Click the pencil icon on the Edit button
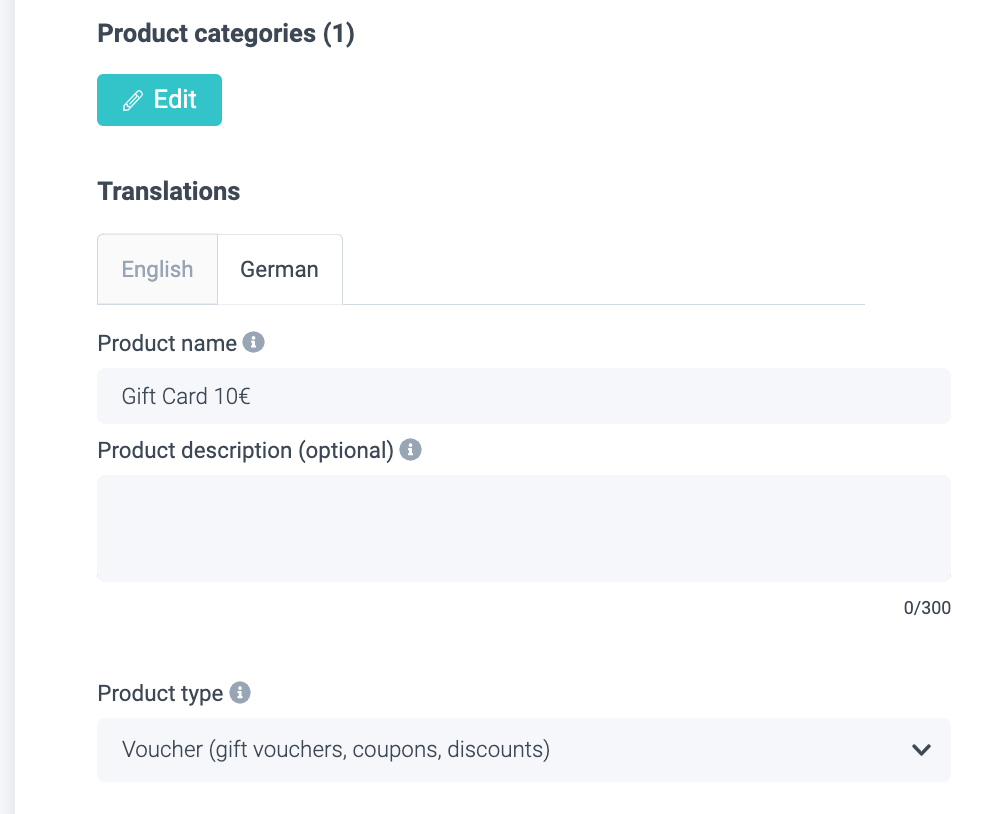This screenshot has width=992, height=814. [134, 99]
